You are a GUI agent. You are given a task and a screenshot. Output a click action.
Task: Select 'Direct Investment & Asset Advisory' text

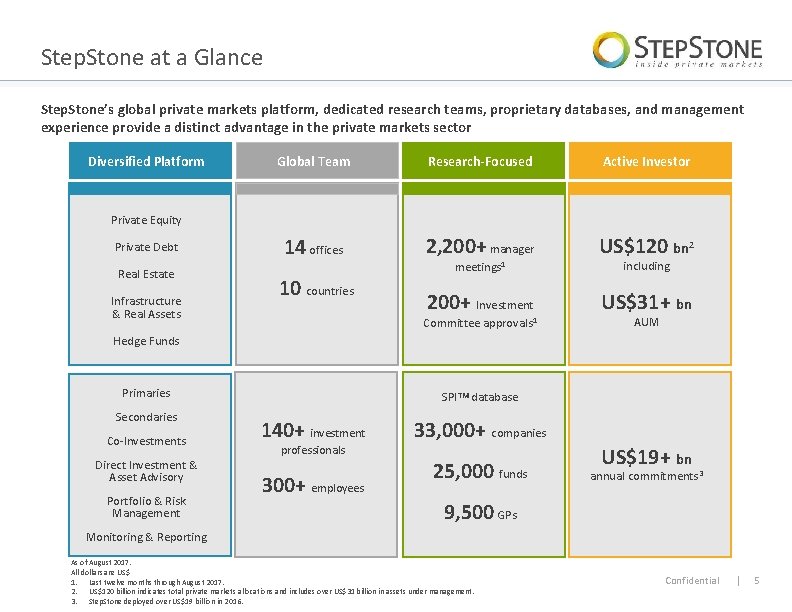tap(146, 471)
